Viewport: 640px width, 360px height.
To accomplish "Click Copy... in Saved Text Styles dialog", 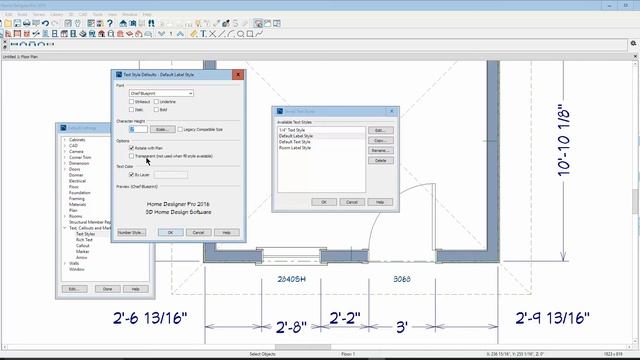I will coord(381,140).
